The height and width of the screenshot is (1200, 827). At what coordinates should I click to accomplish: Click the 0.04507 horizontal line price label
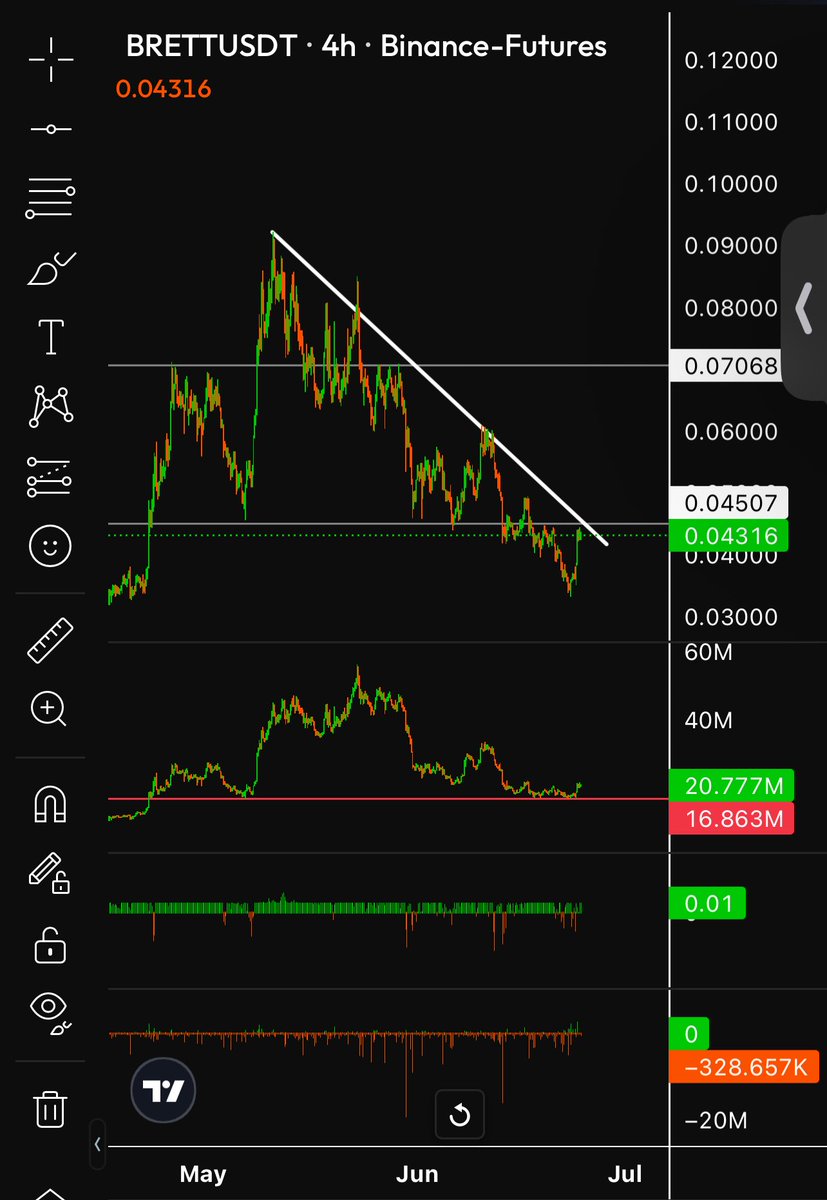731,502
